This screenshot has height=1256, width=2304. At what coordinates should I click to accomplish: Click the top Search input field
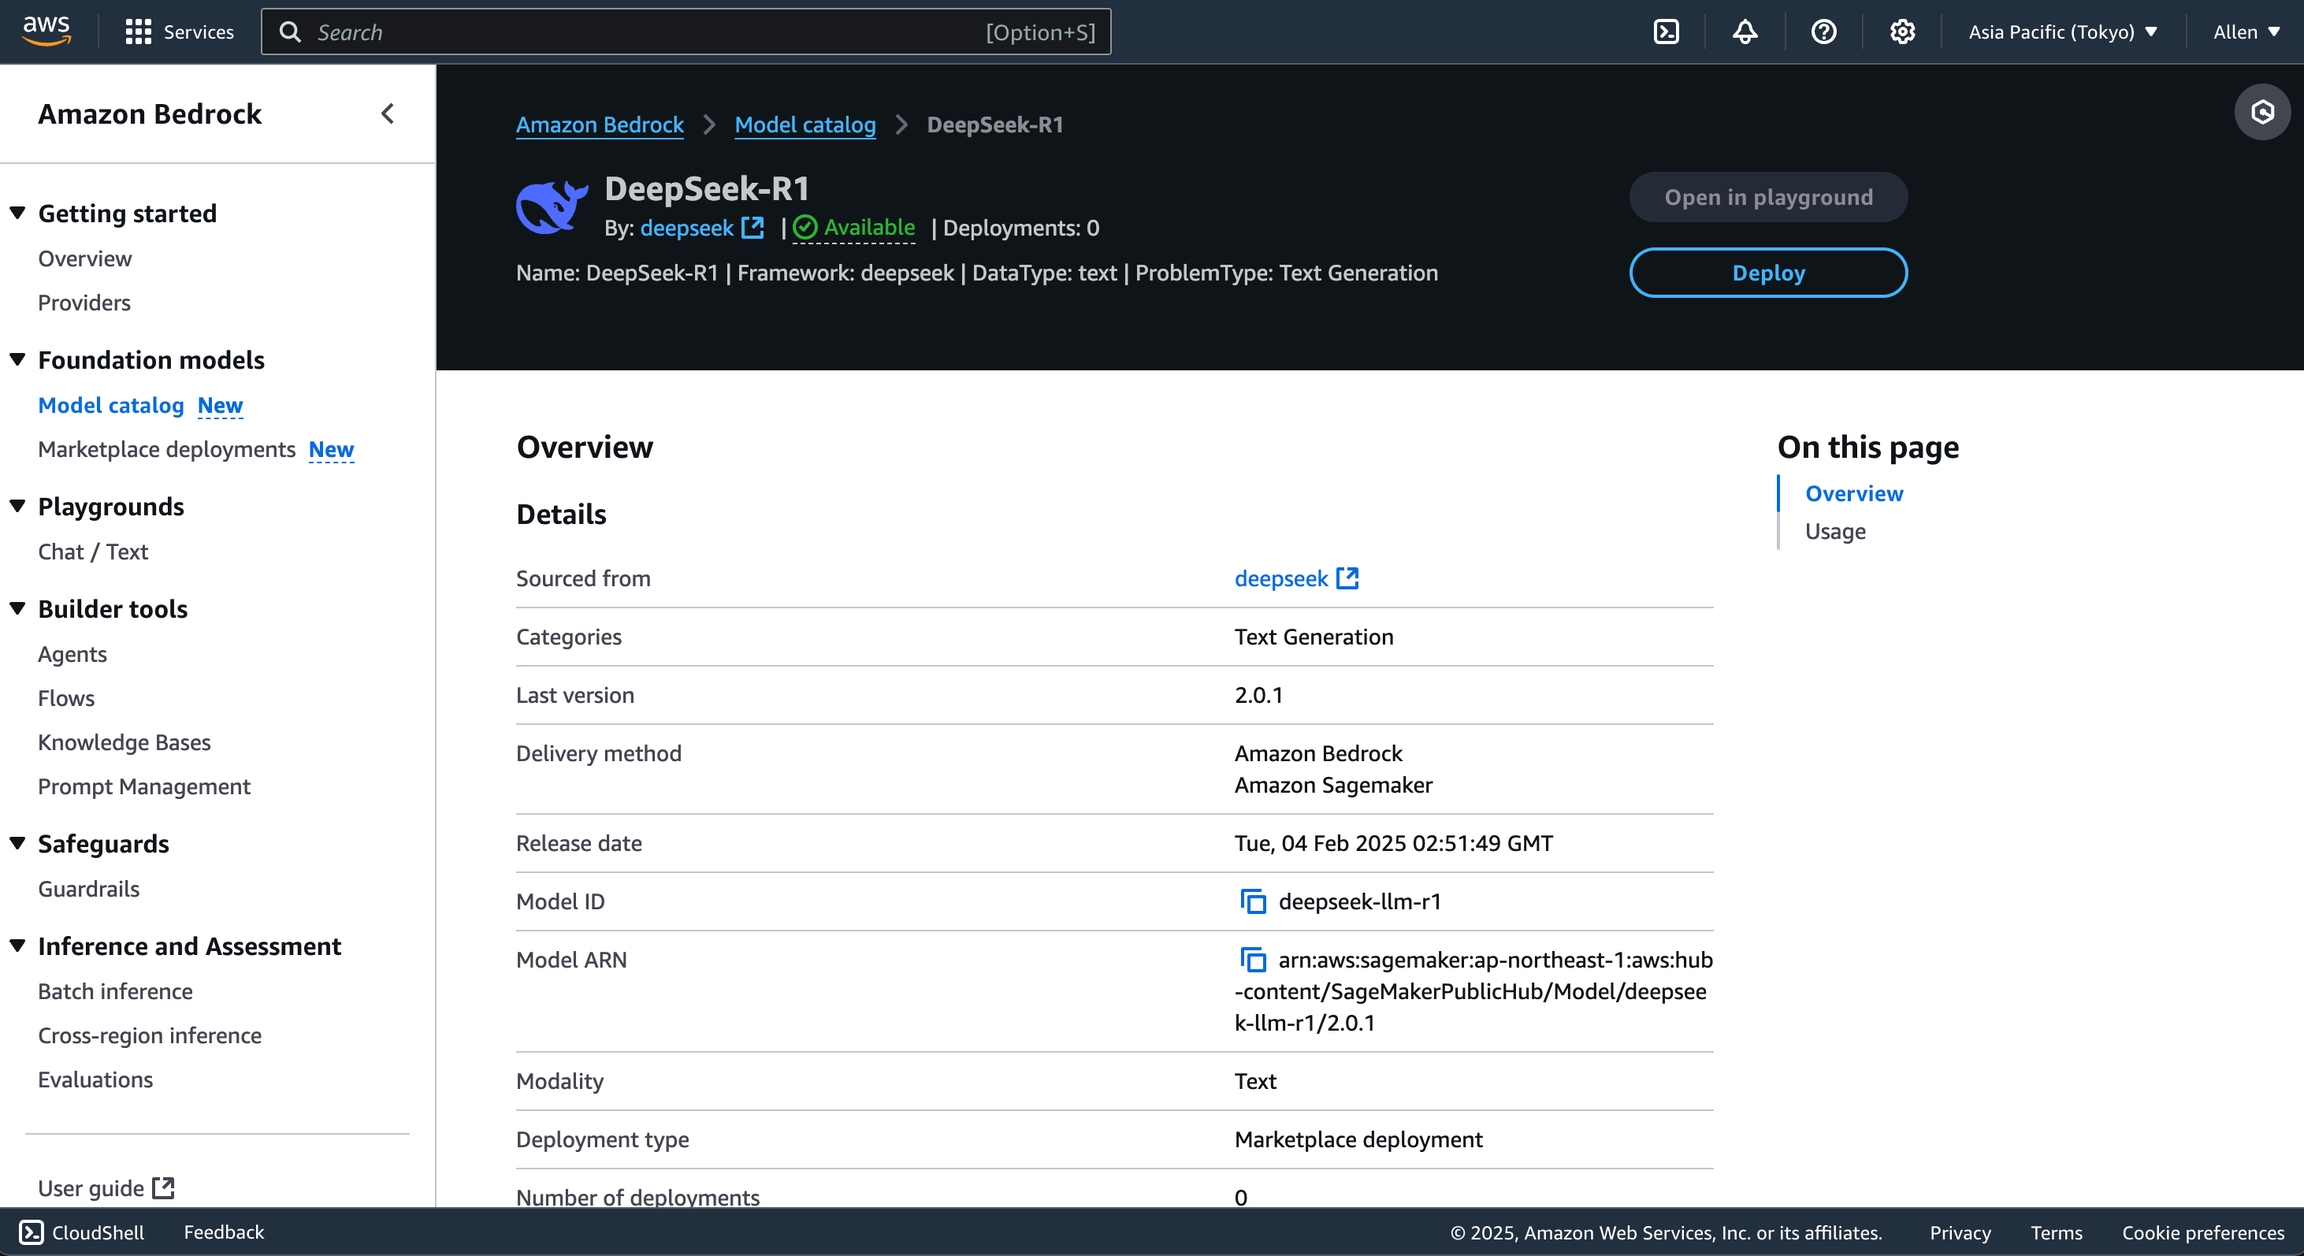640,32
